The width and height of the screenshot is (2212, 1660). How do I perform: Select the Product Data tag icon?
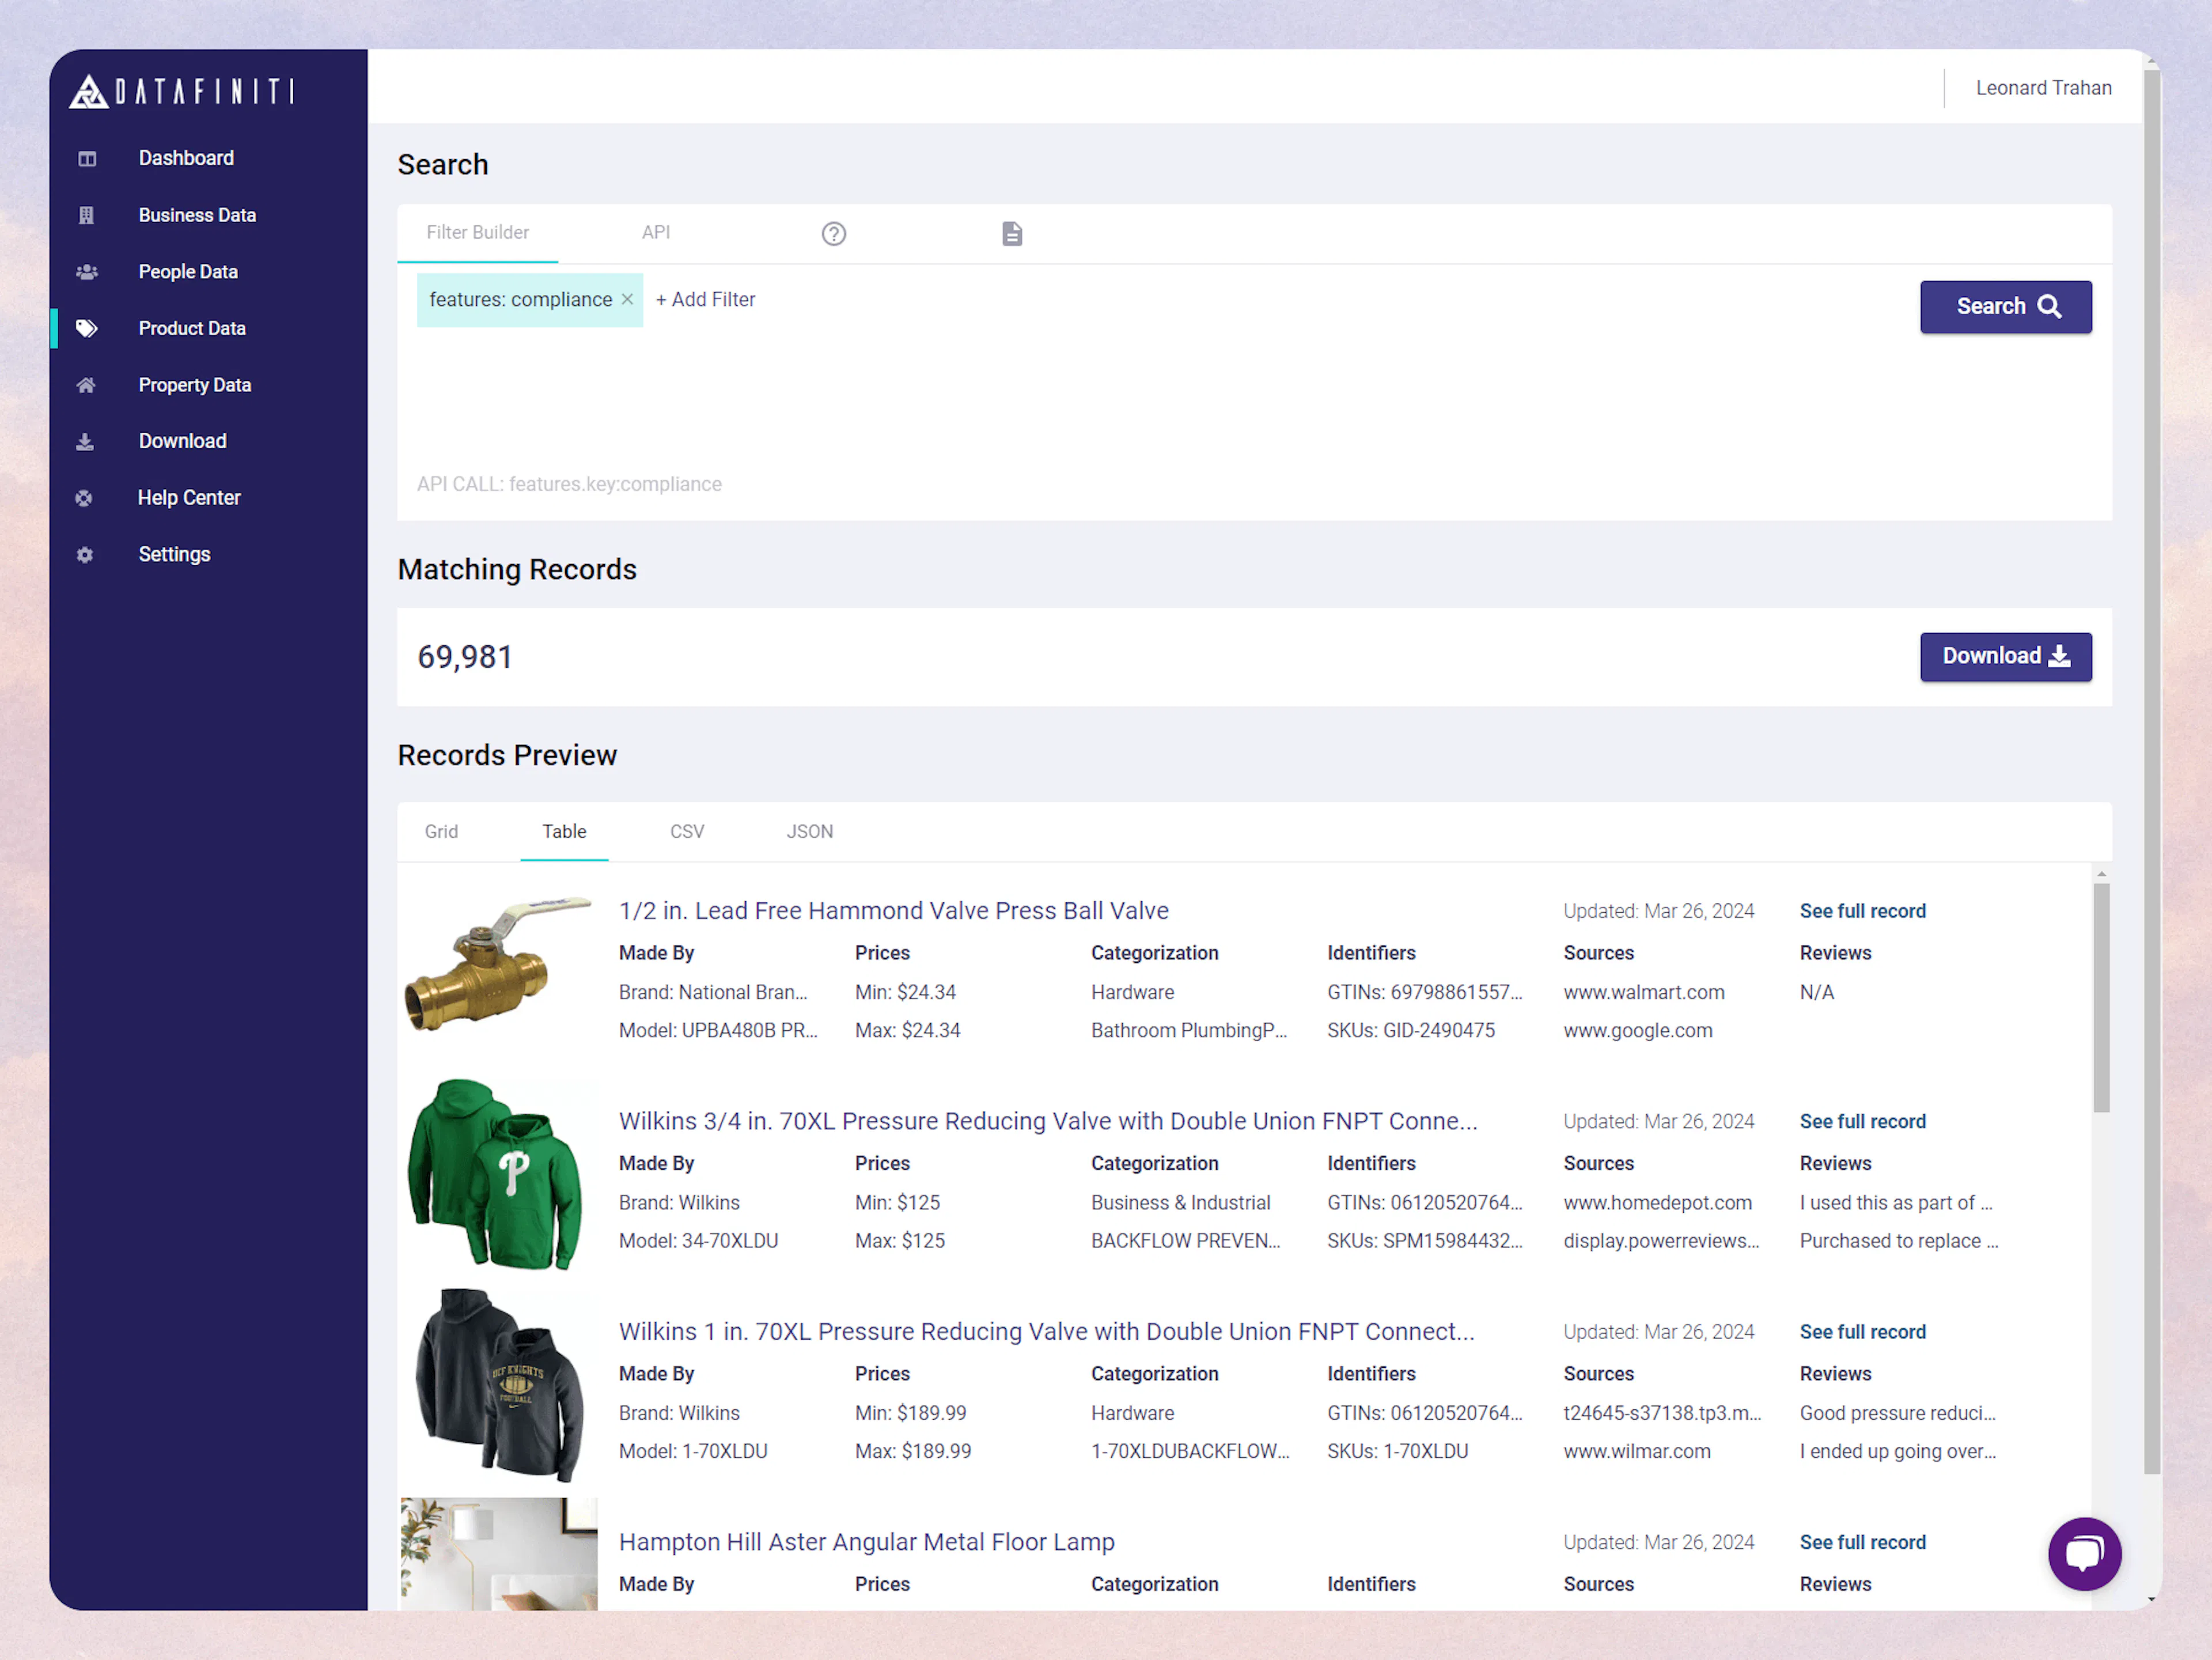pos(87,328)
